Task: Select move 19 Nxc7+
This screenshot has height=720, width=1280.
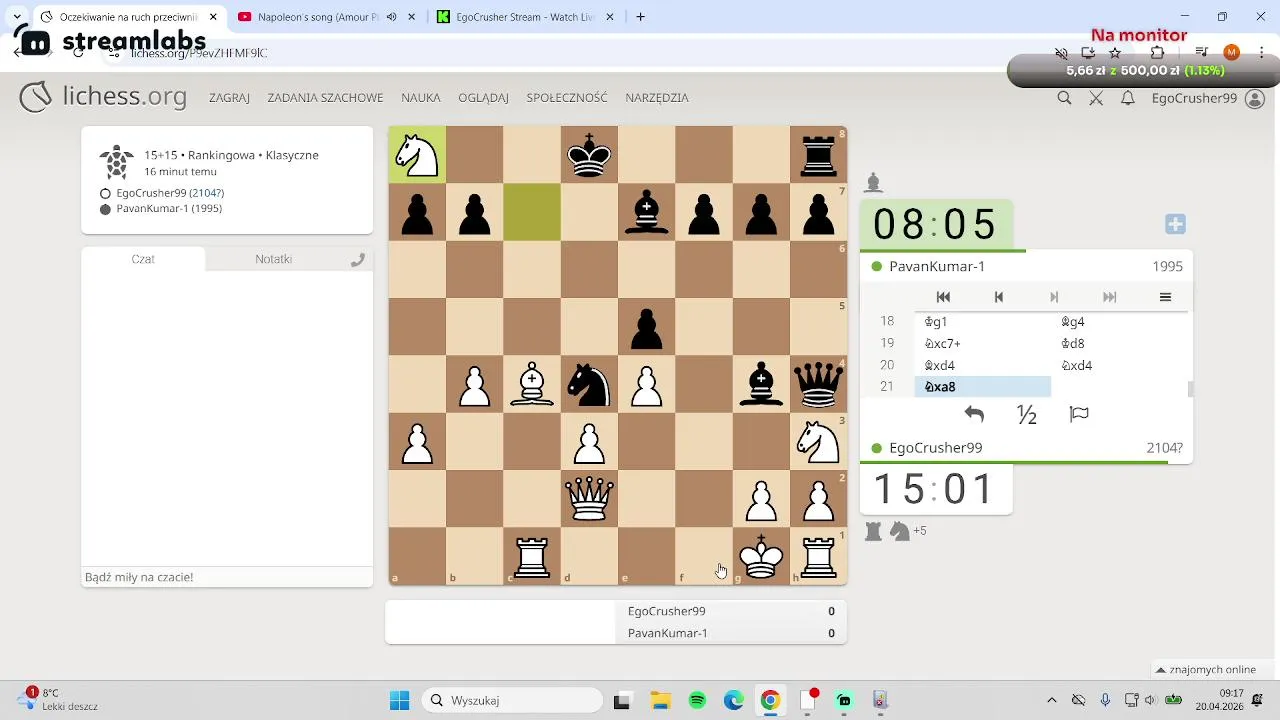Action: click(x=982, y=344)
